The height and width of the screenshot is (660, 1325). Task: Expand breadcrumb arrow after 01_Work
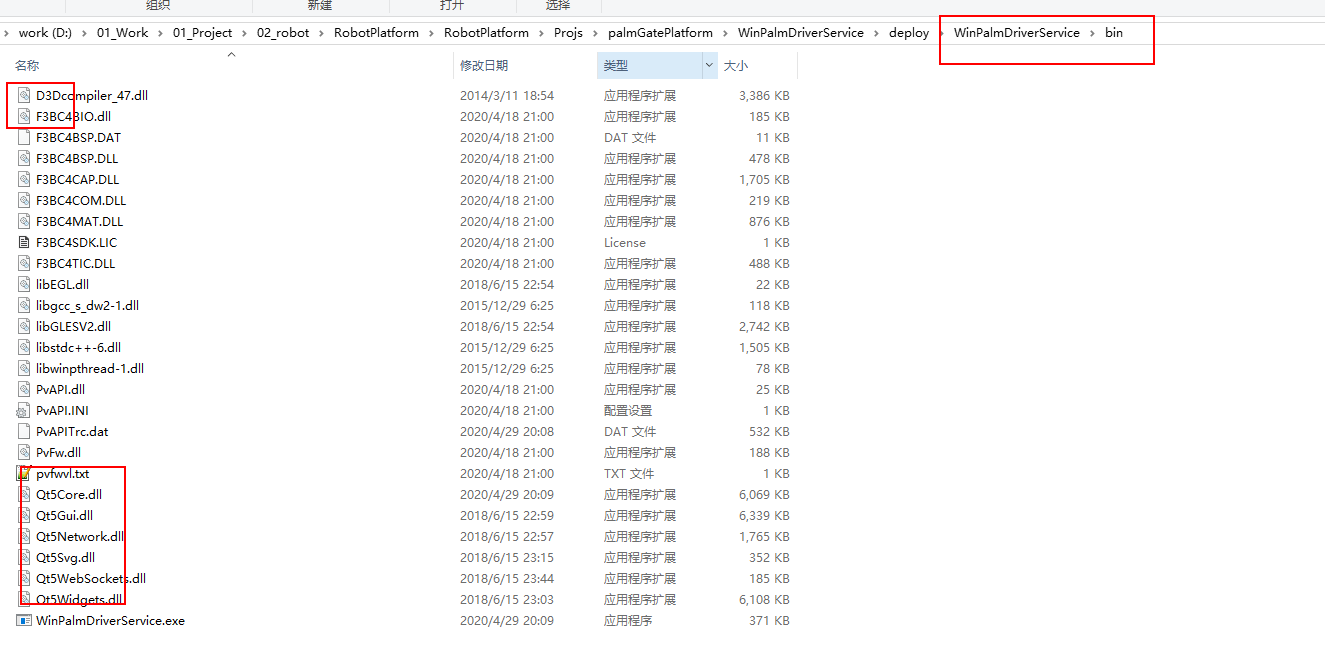[160, 33]
